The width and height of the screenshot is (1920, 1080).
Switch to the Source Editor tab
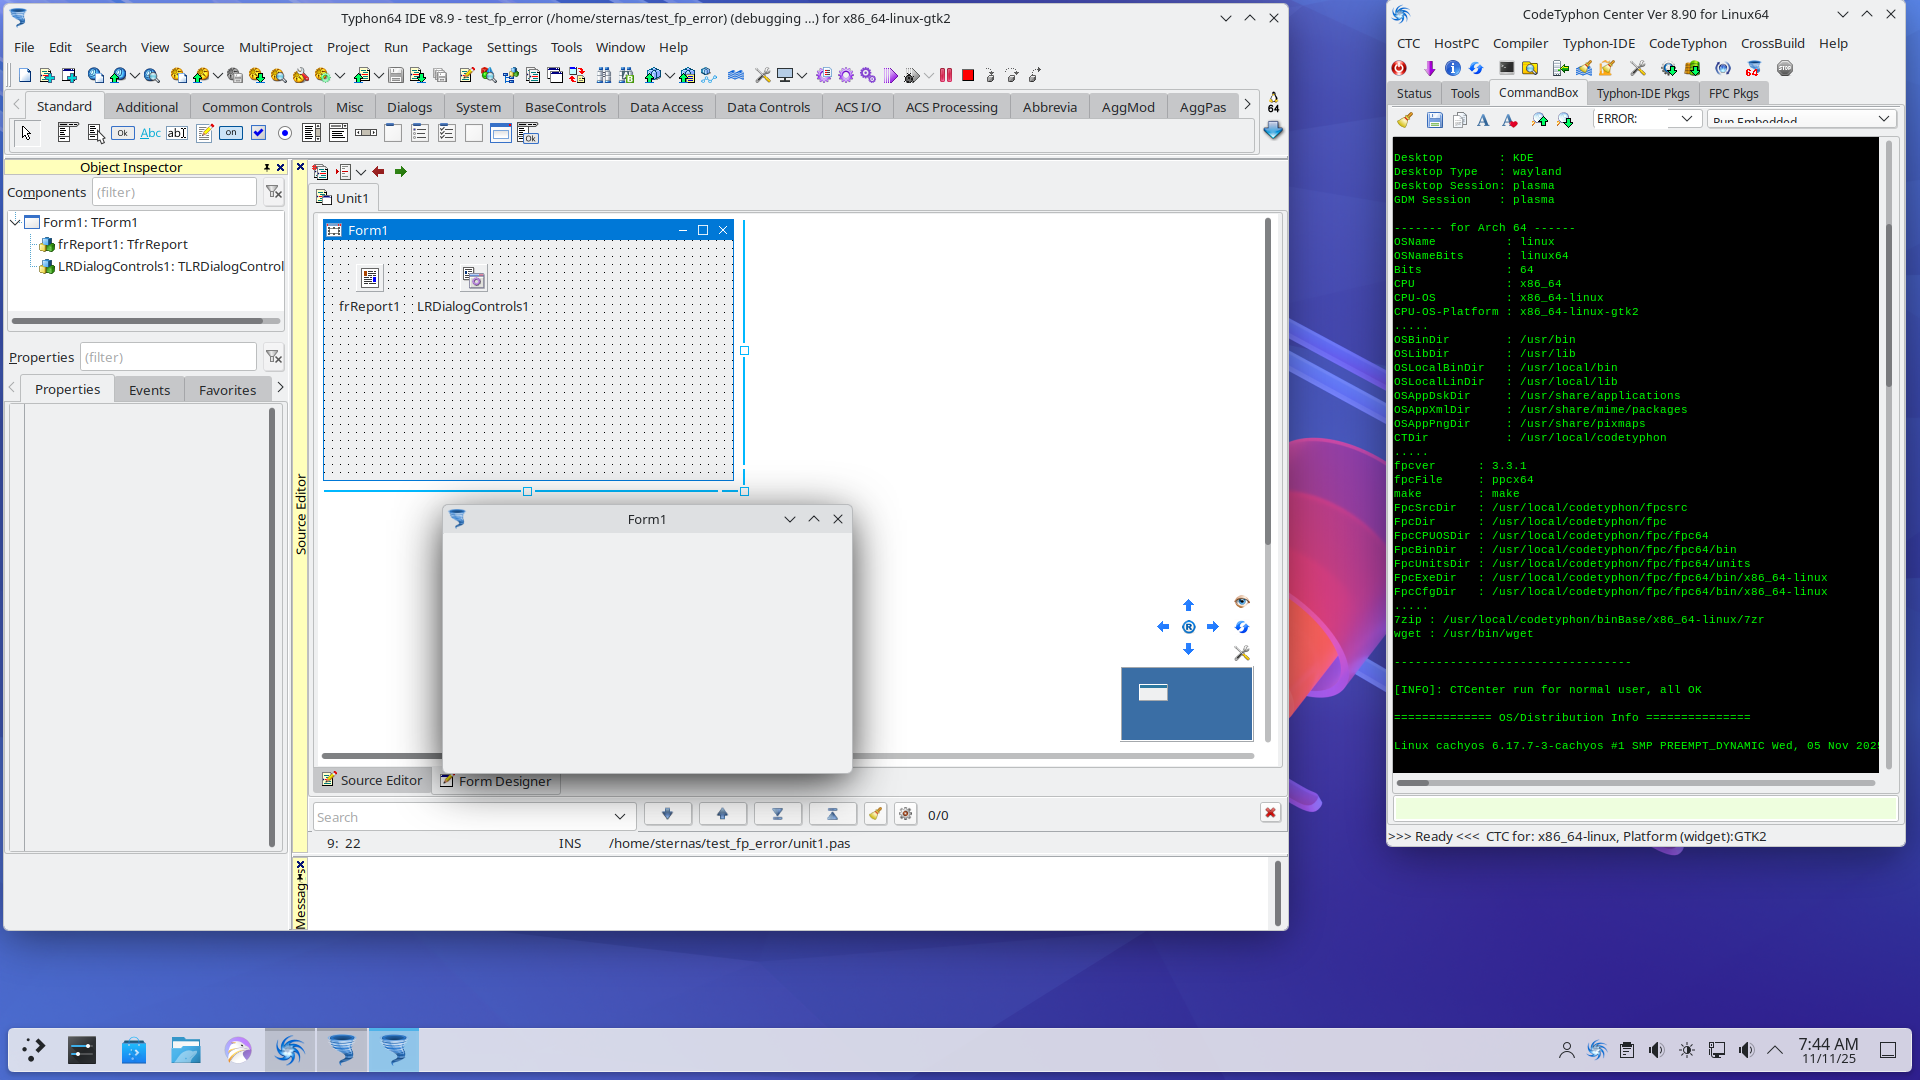pyautogui.click(x=371, y=780)
